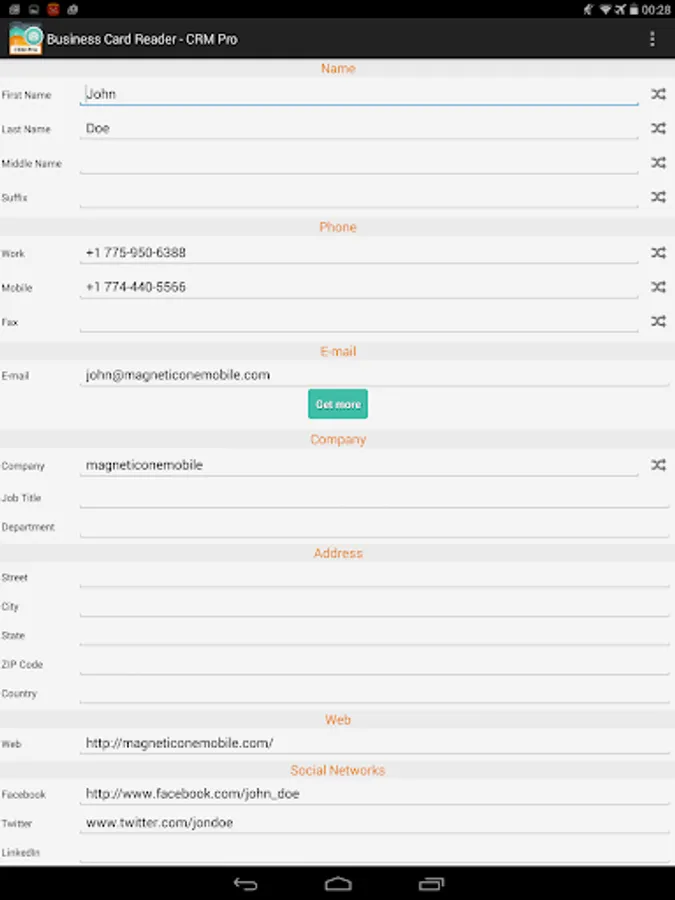Tap the Social Networks section header
Image resolution: width=675 pixels, height=900 pixels.
point(338,770)
